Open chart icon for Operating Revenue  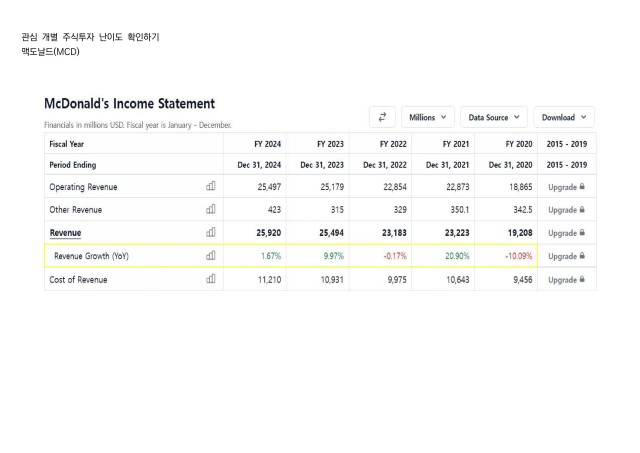tap(211, 186)
